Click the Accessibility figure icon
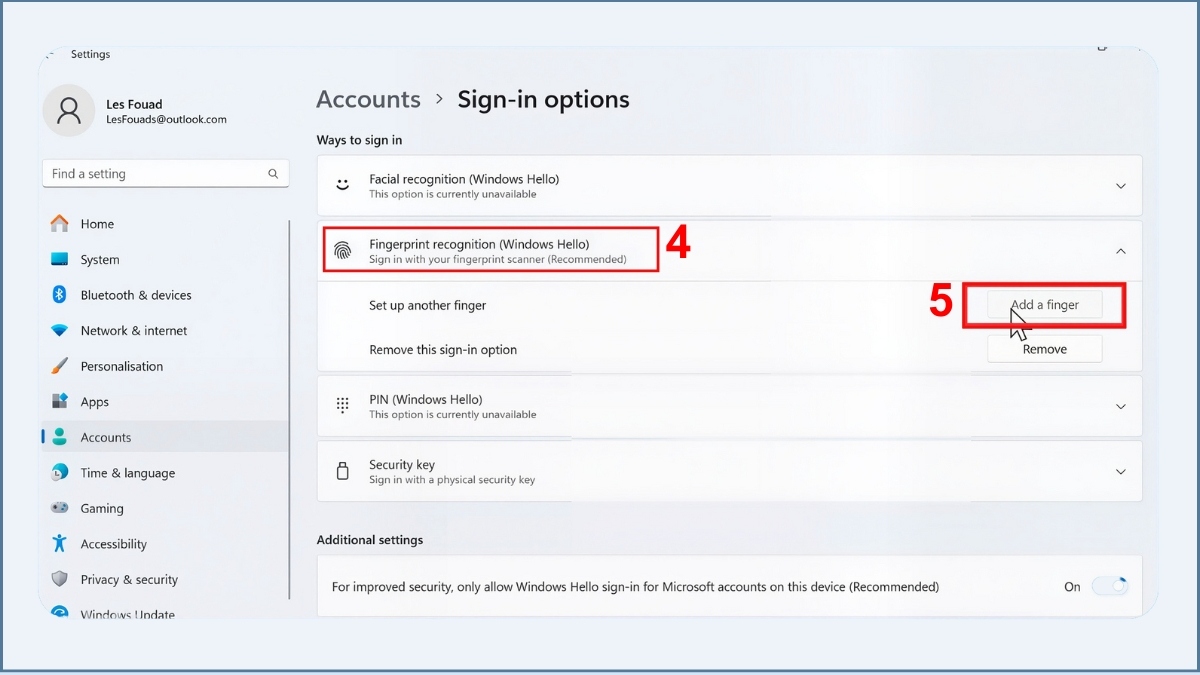The width and height of the screenshot is (1200, 675). click(60, 544)
